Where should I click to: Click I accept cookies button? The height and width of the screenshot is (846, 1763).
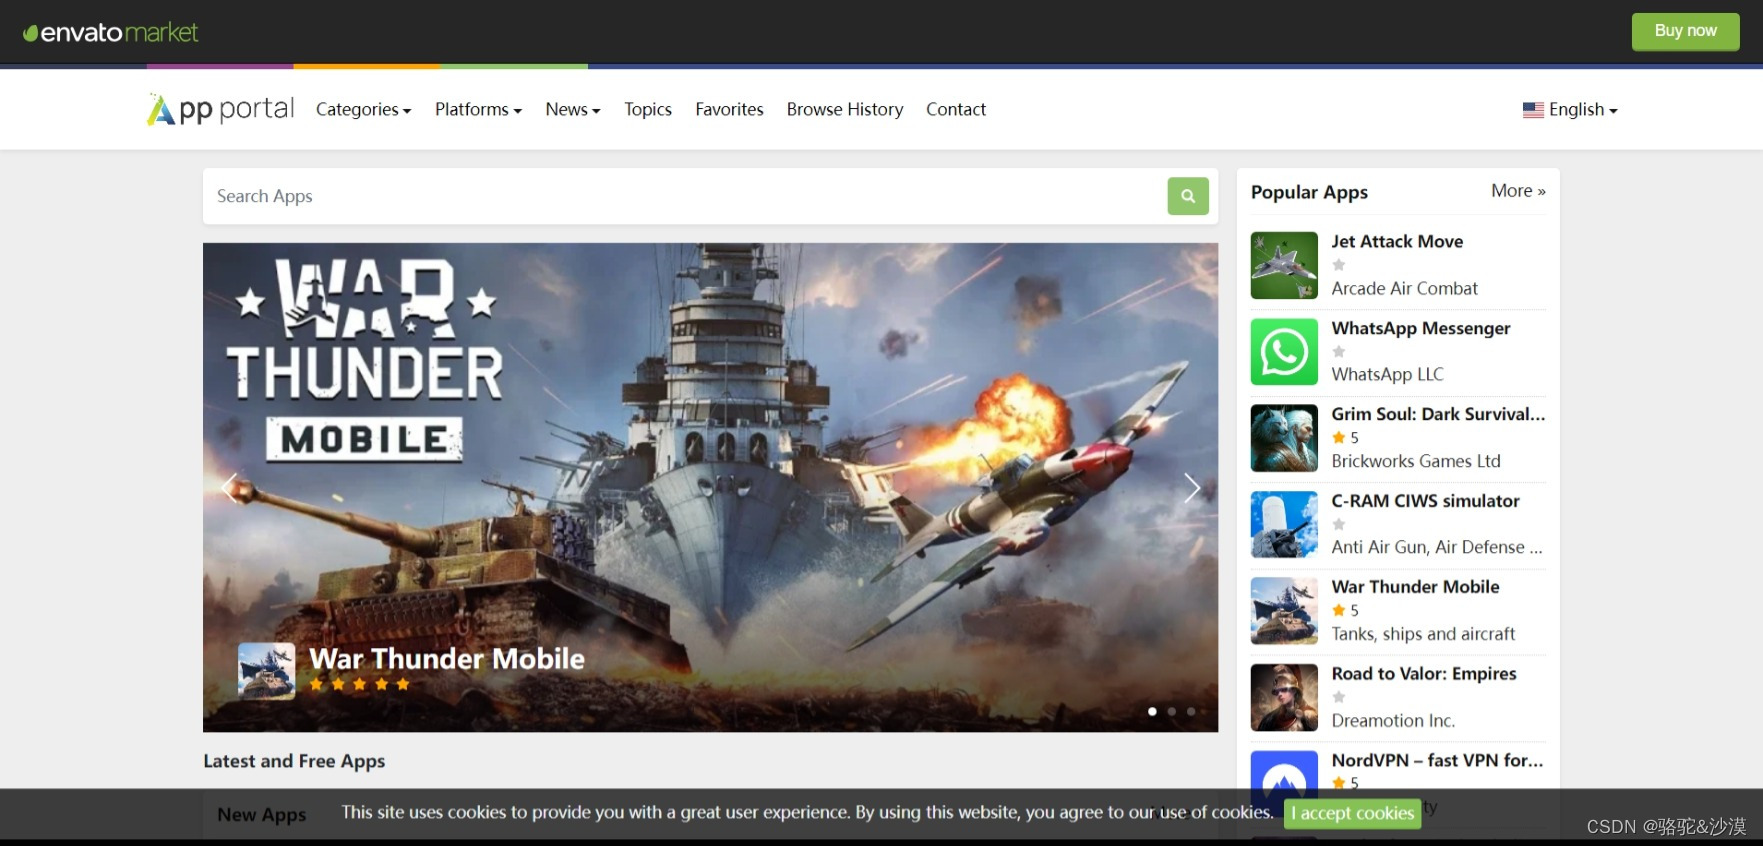click(1352, 813)
